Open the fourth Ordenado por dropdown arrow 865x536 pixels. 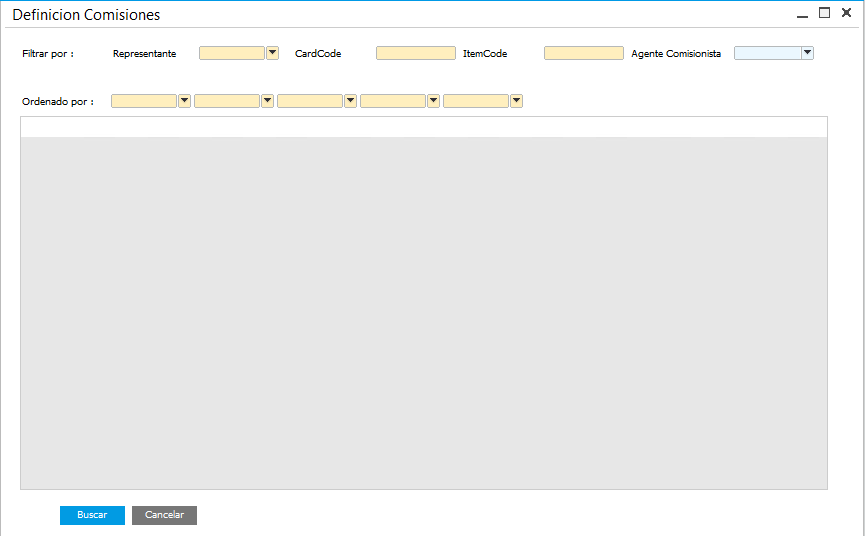[x=434, y=101]
